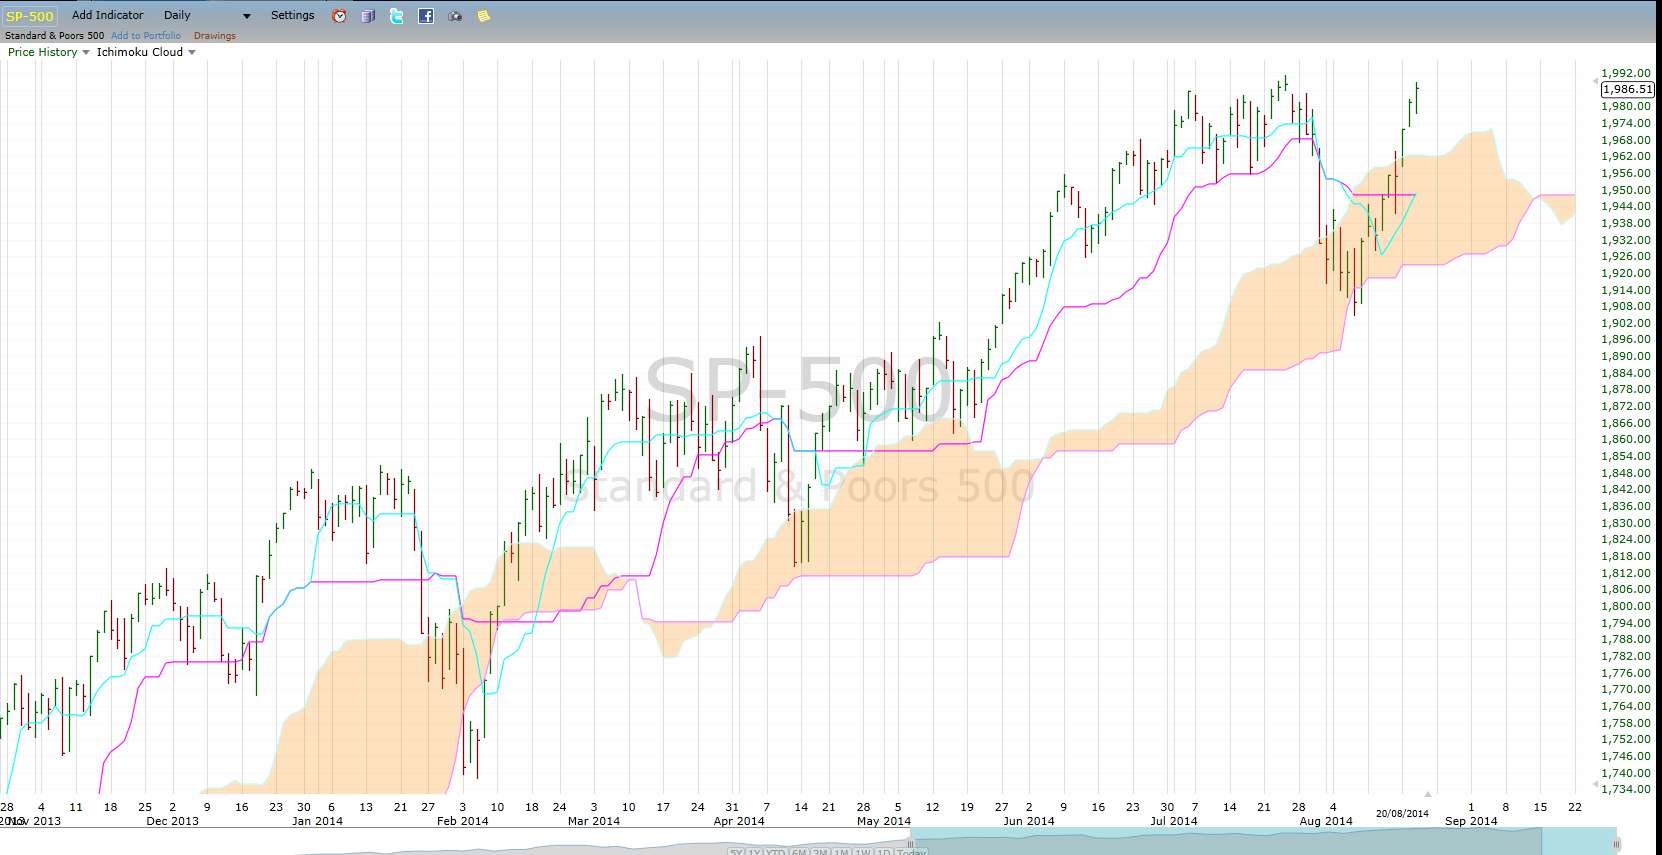
Task: Grab the right handle of range navigator
Action: (1617, 843)
